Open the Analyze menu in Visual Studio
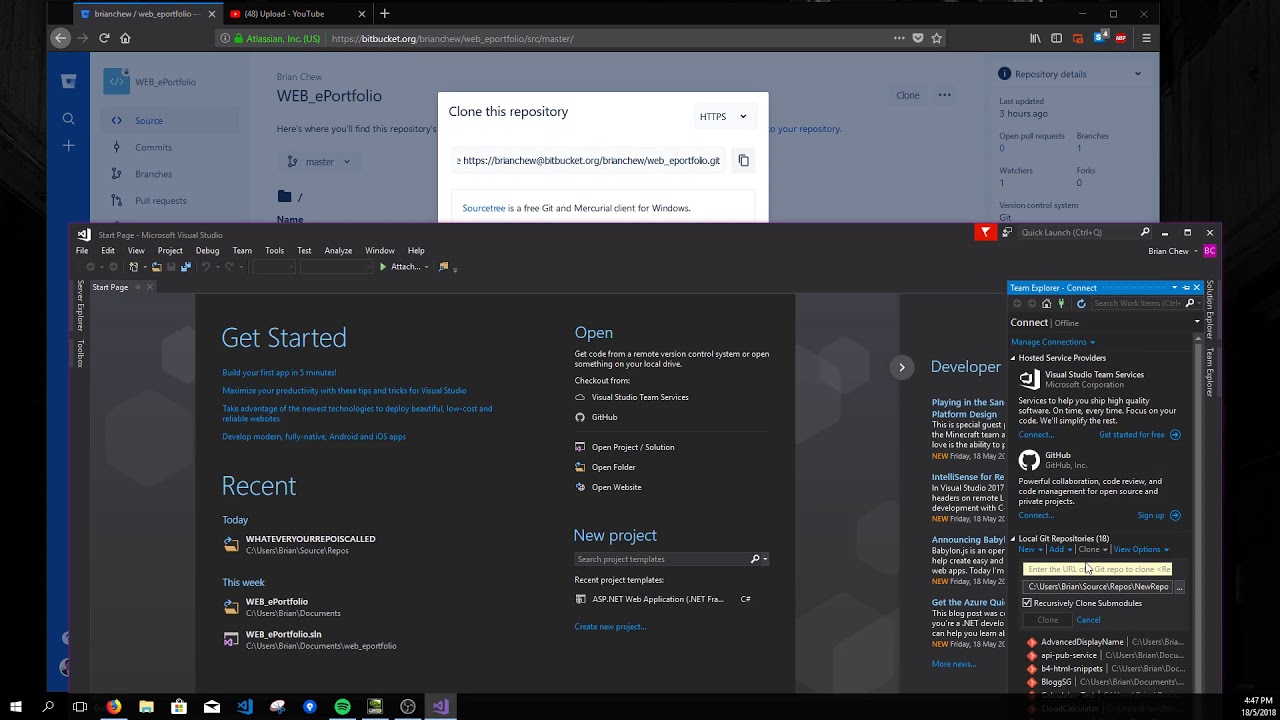This screenshot has height=720, width=1280. (338, 251)
